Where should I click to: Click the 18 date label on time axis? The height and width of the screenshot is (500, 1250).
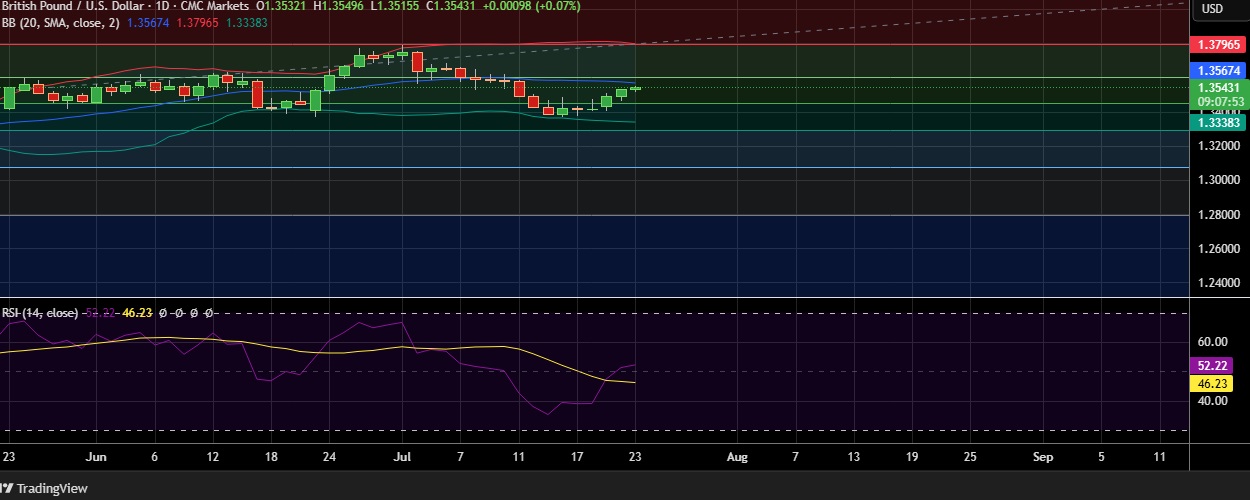(271, 456)
